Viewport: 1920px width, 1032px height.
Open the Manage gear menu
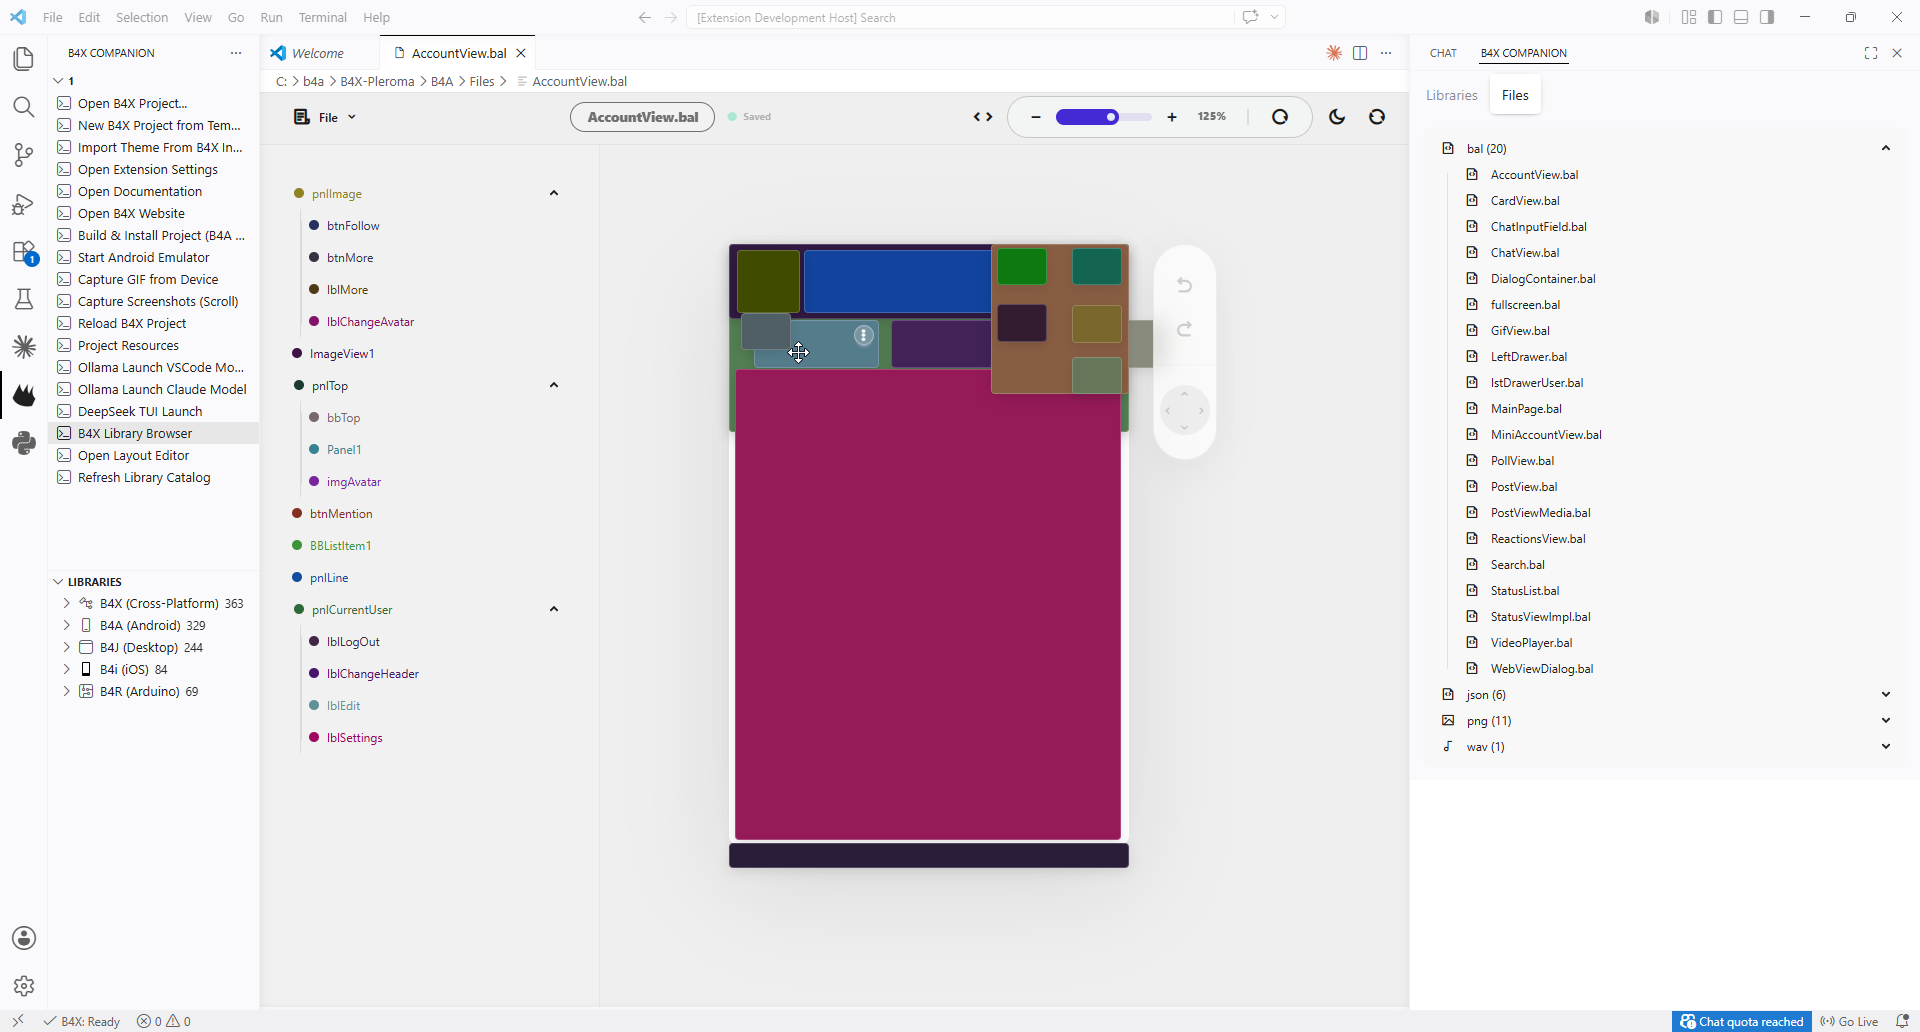pos(24,986)
